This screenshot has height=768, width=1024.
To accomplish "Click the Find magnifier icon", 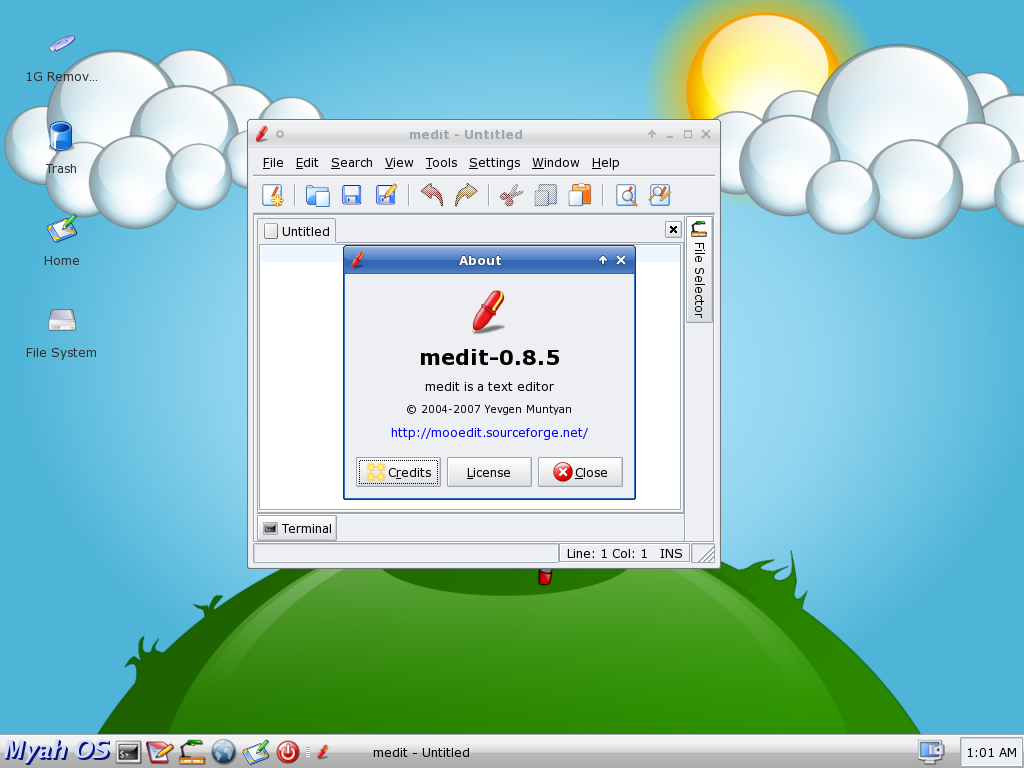I will (626, 195).
